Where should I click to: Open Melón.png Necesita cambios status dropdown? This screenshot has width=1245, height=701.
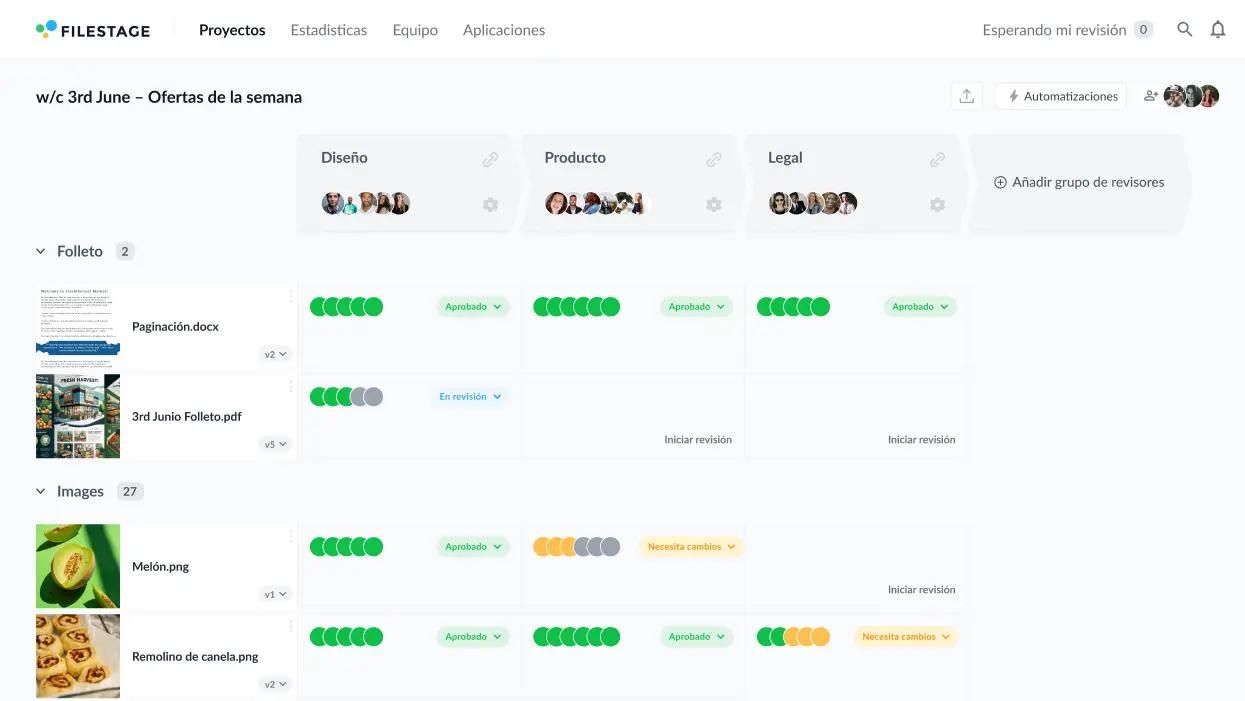pyautogui.click(x=691, y=547)
